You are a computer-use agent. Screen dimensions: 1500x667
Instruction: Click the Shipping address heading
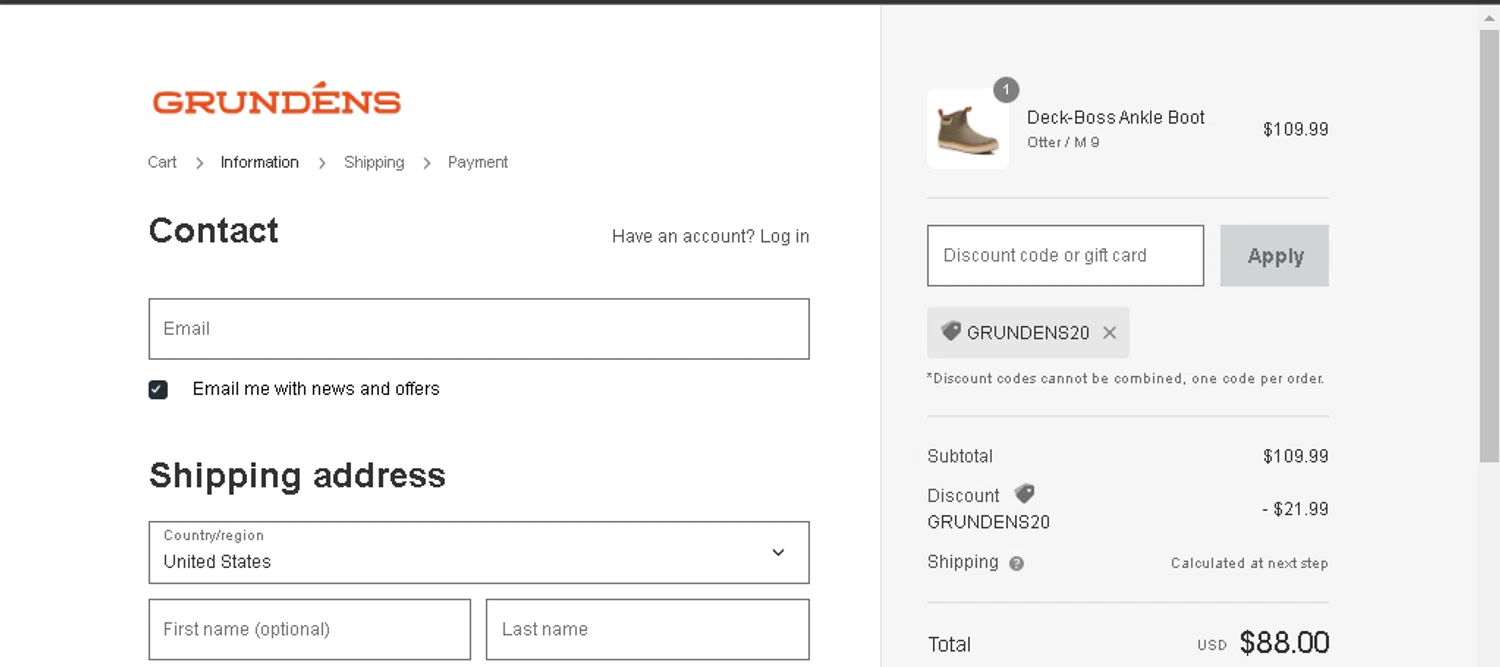click(x=297, y=475)
